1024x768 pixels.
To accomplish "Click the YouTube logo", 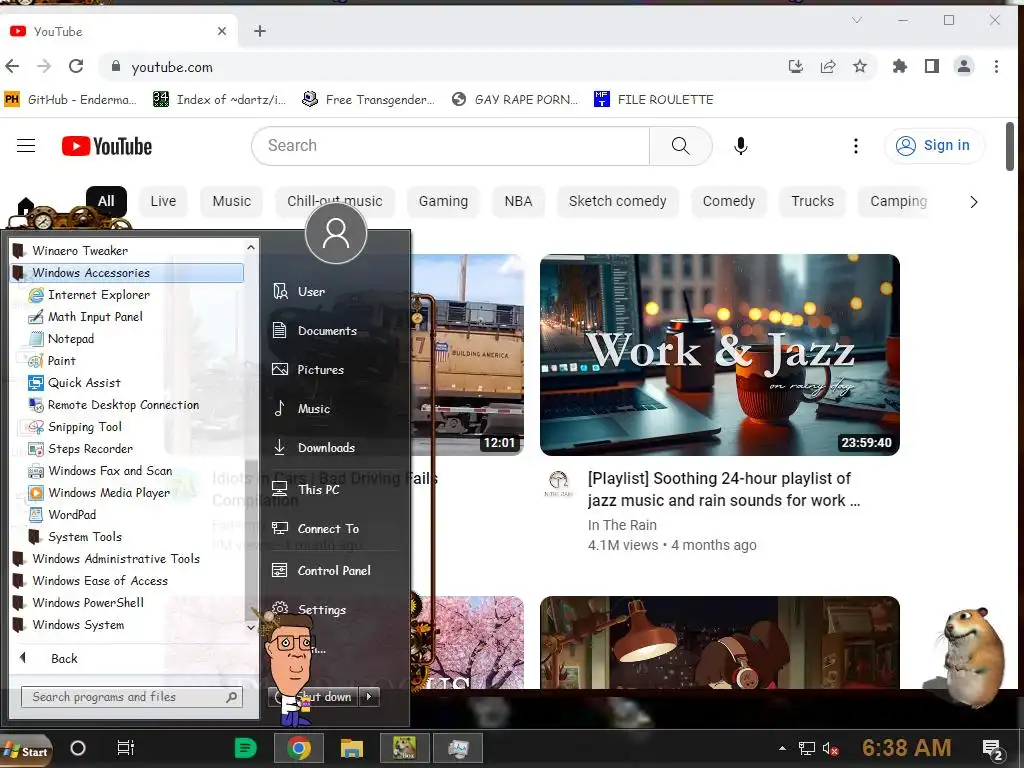I will click(x=107, y=146).
